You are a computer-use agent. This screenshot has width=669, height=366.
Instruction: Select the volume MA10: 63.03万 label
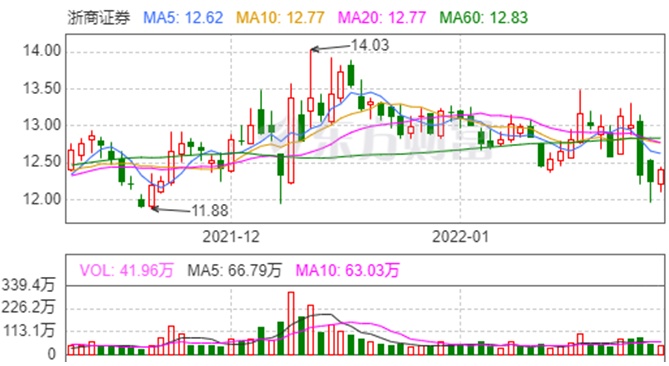pyautogui.click(x=347, y=270)
